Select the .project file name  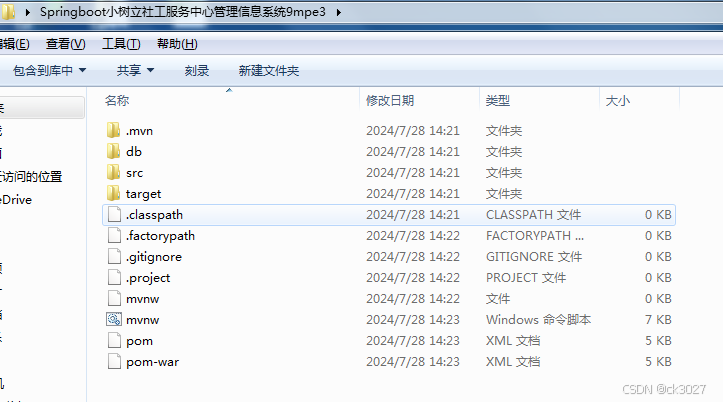click(148, 278)
